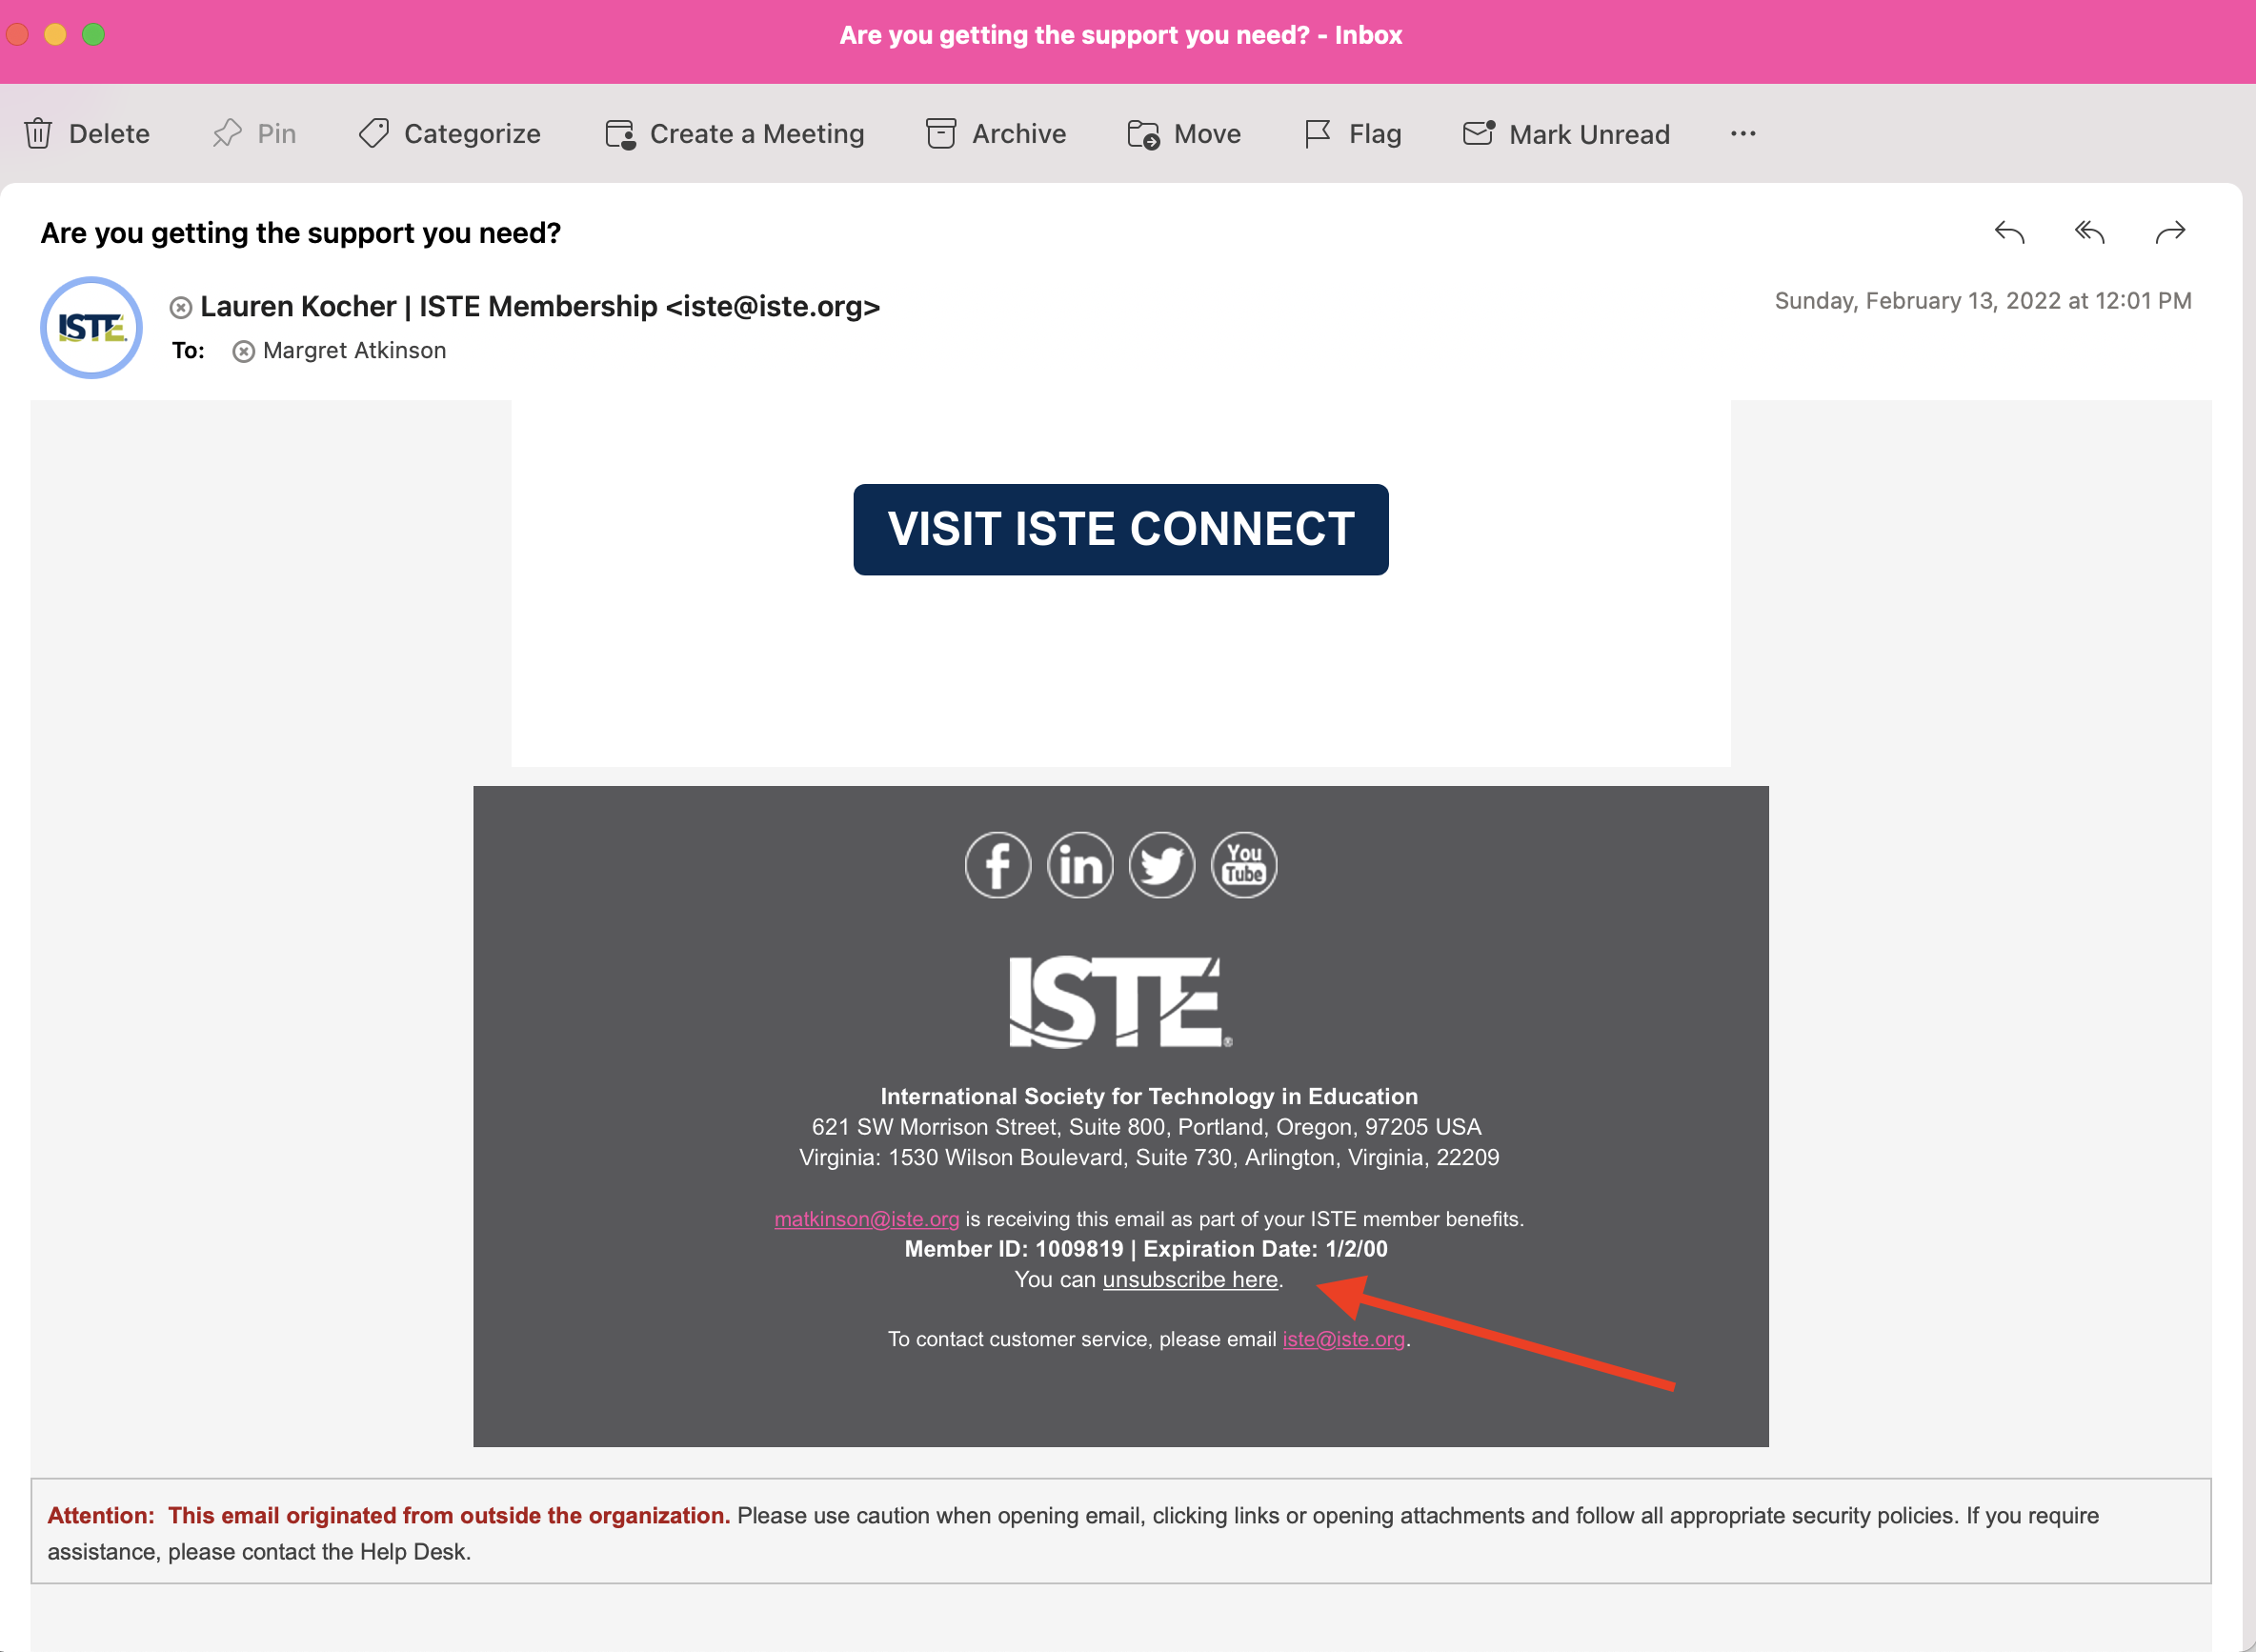Image resolution: width=2256 pixels, height=1652 pixels.
Task: Categorize the email with the tag button
Action: point(449,134)
